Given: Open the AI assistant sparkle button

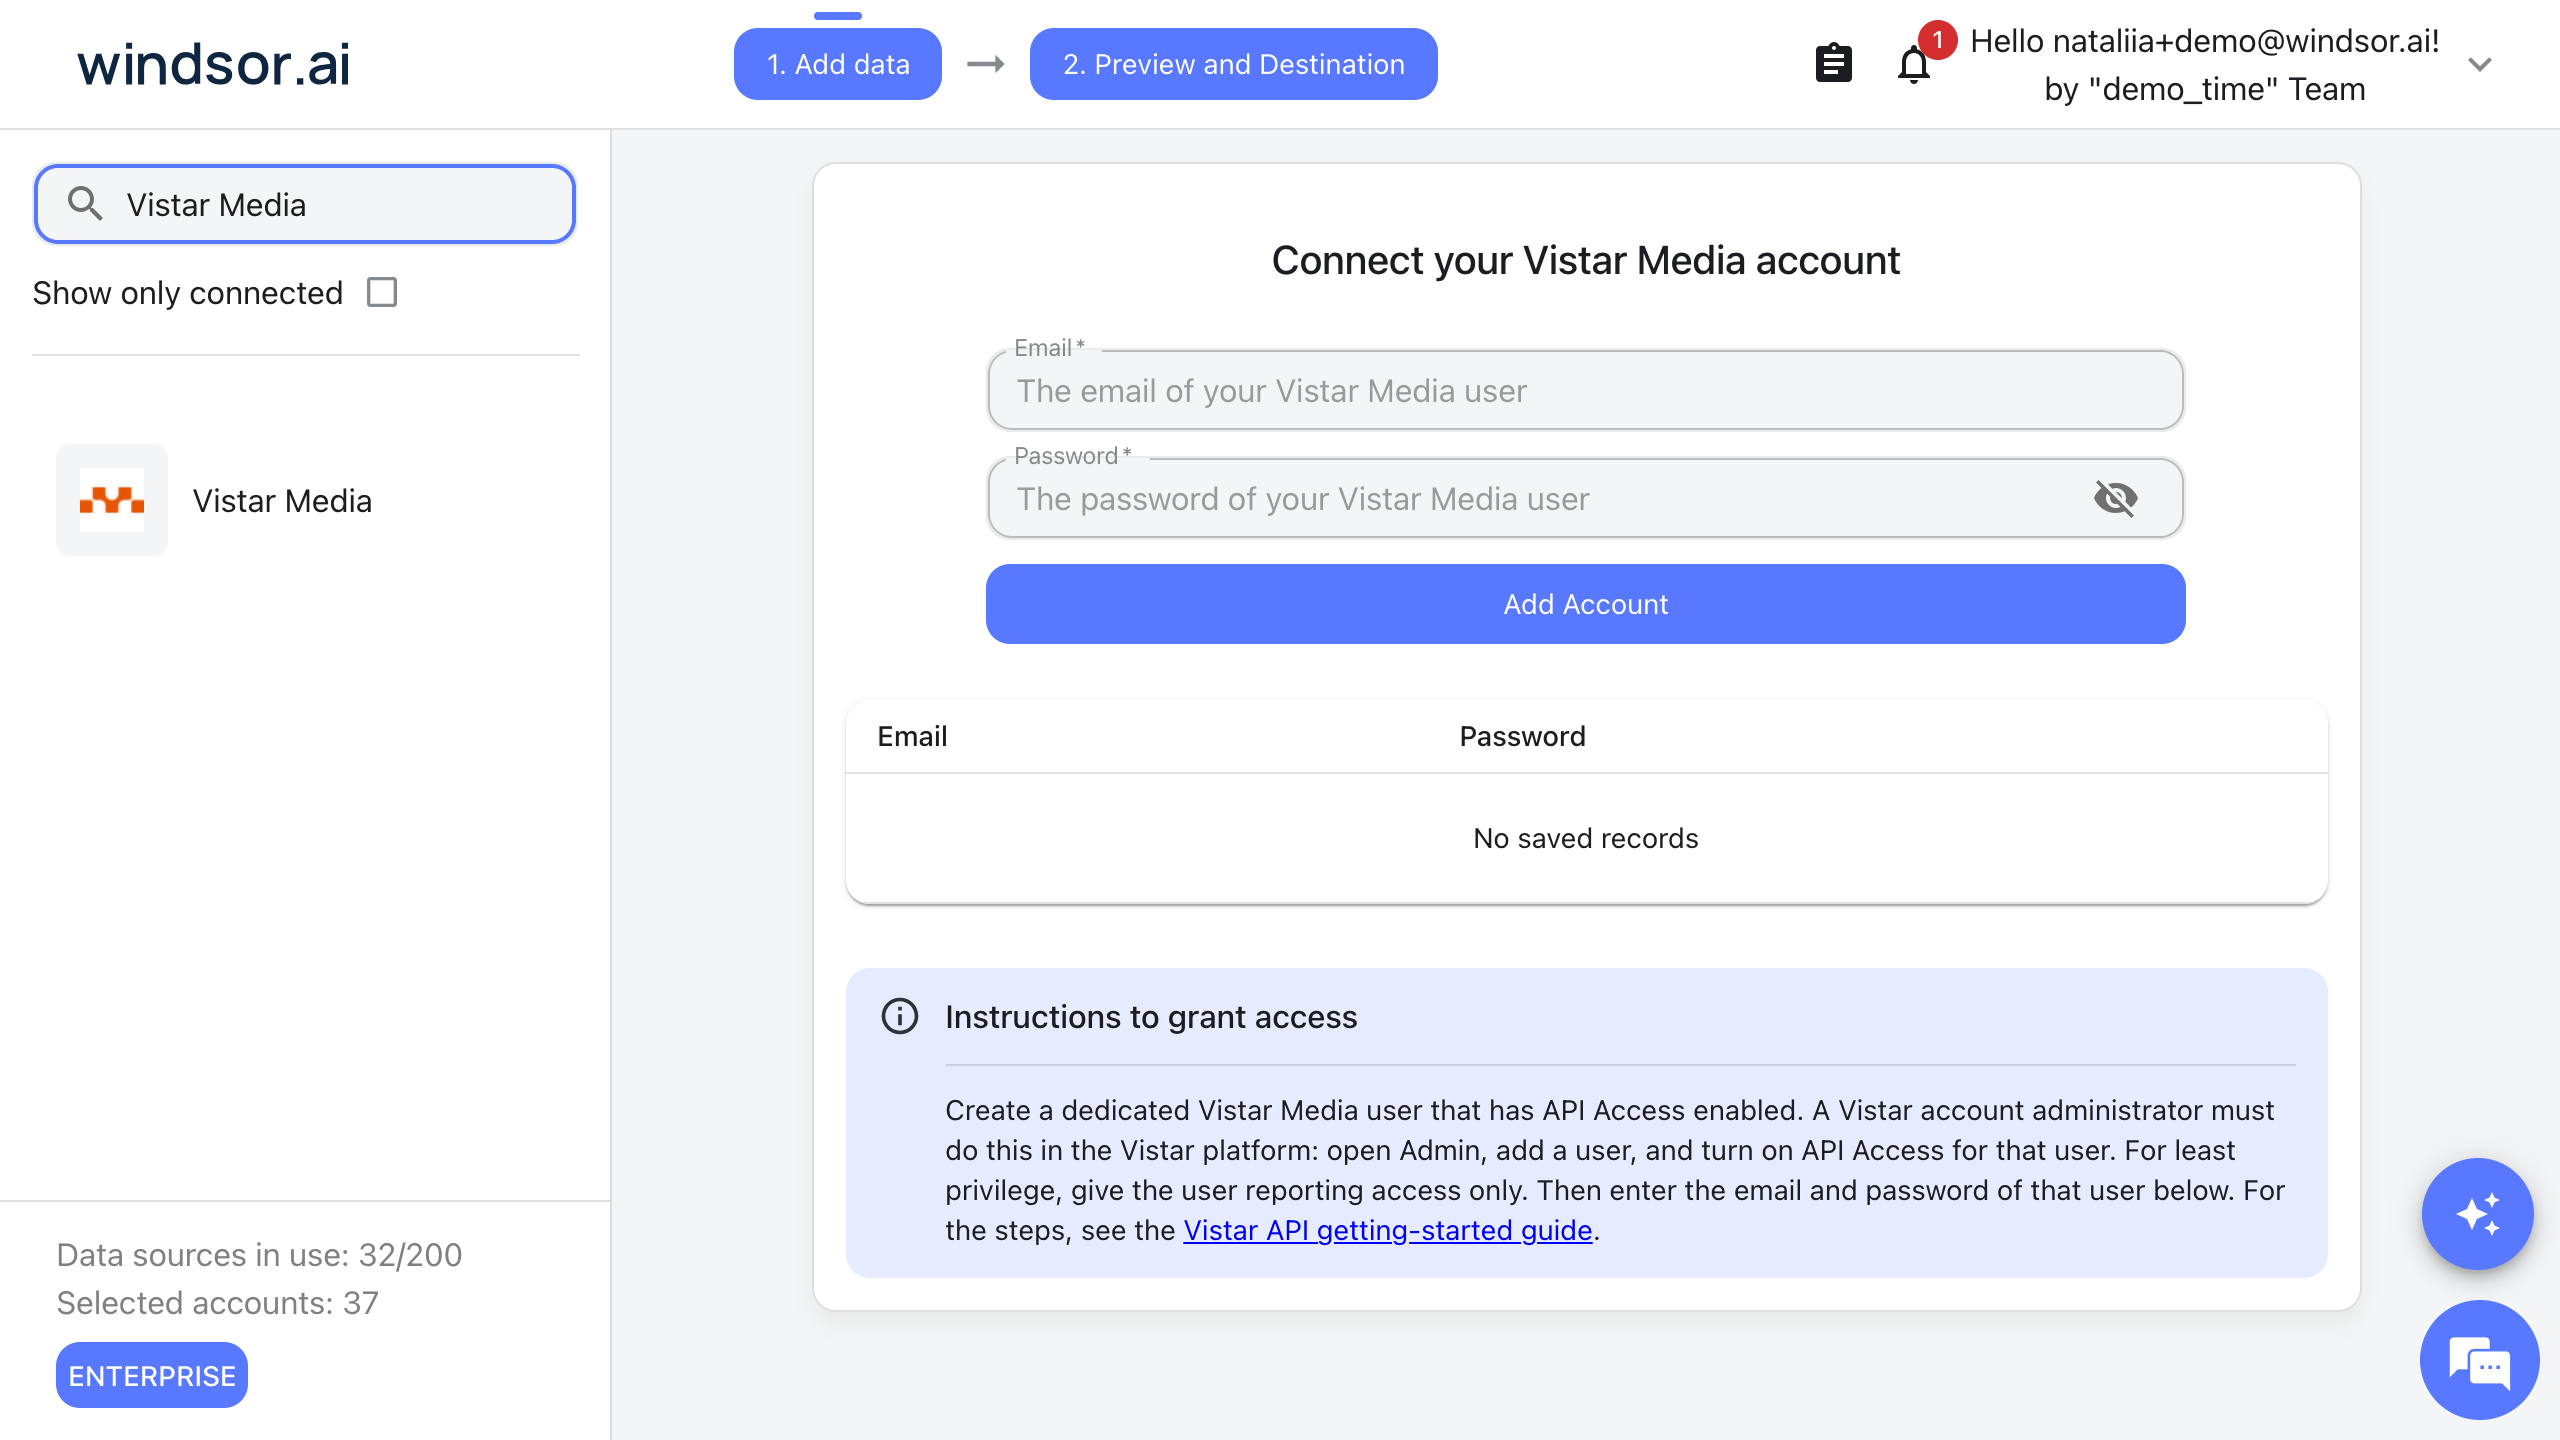Looking at the screenshot, I should click(2477, 1214).
